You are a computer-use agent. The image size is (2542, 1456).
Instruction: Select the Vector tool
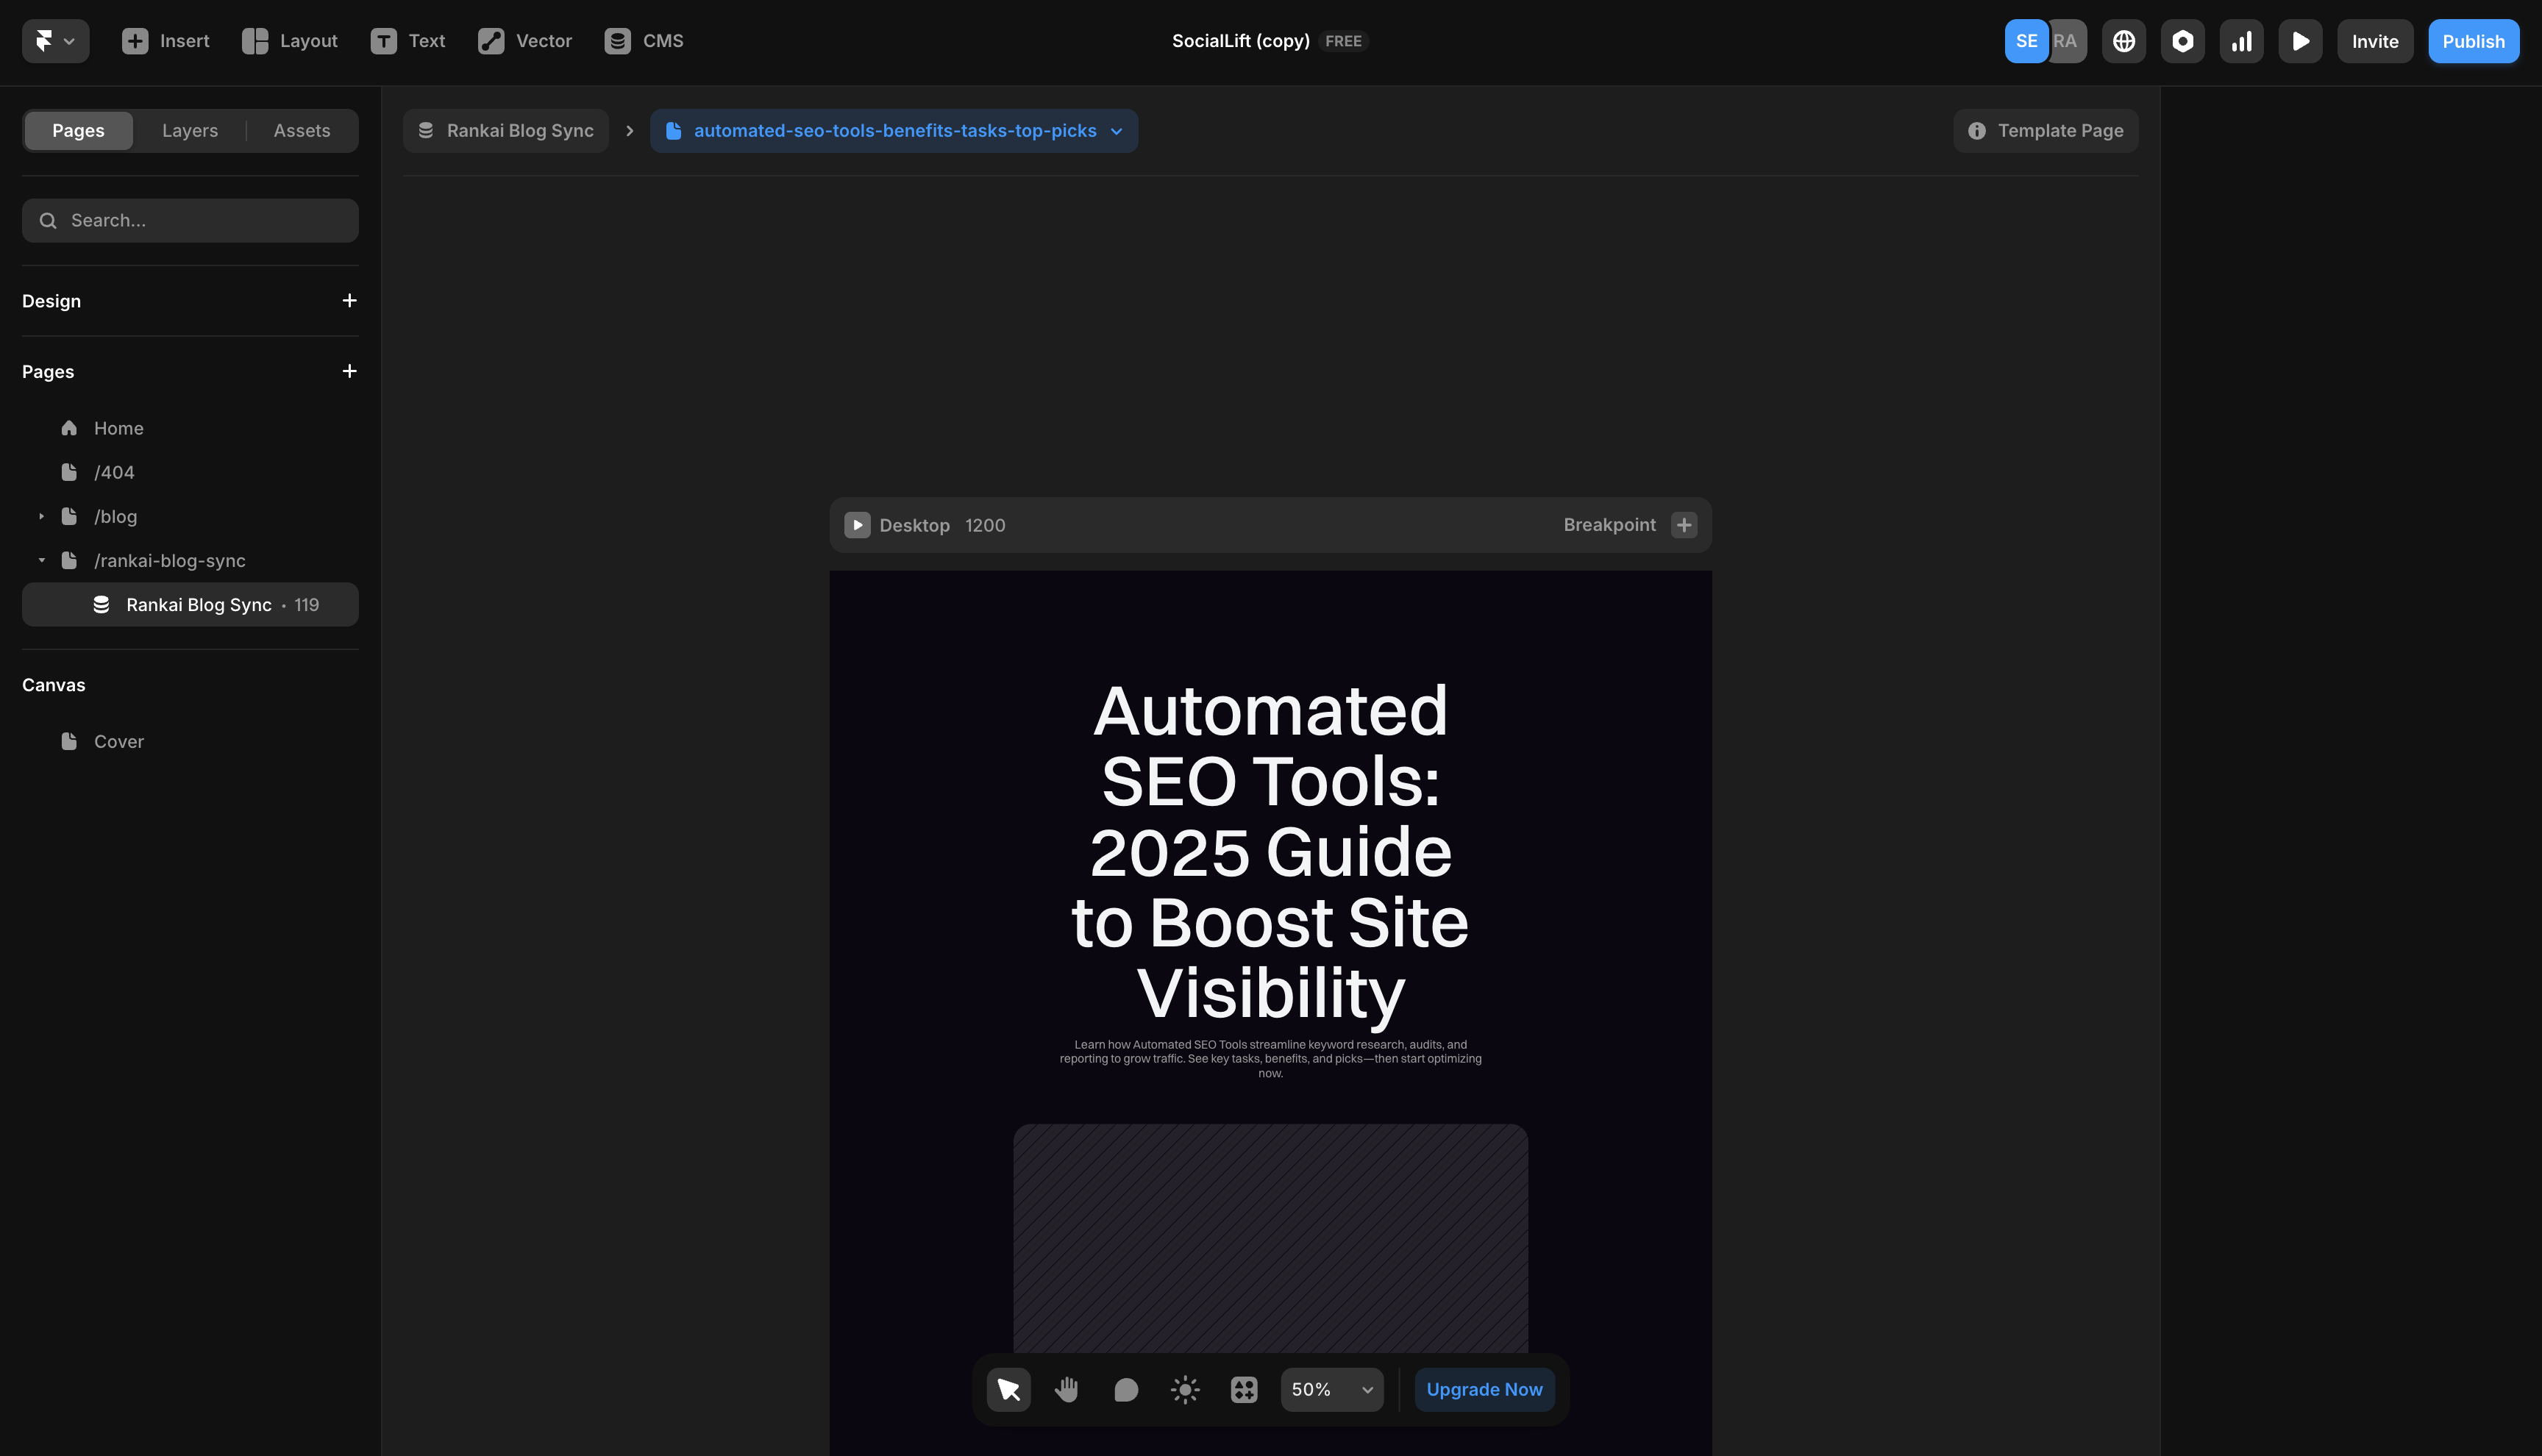(x=524, y=41)
